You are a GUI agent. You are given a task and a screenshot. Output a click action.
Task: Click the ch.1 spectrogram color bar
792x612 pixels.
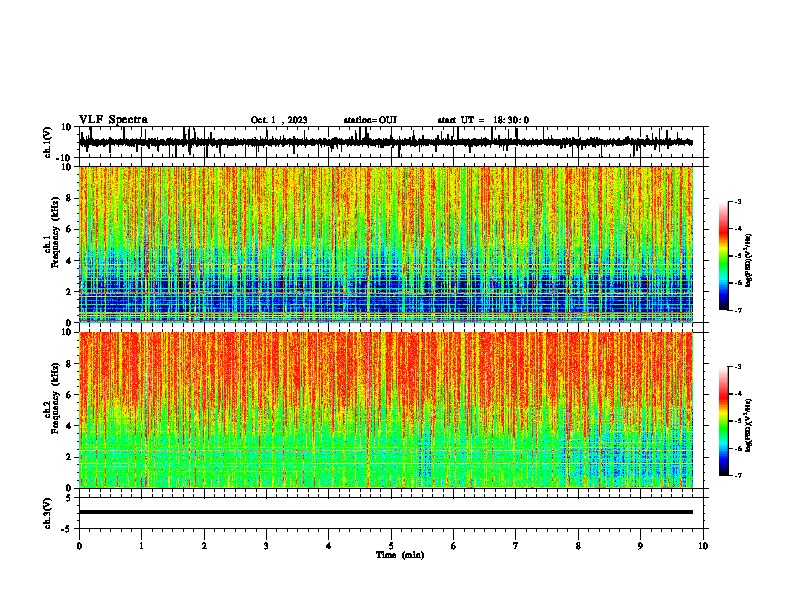[723, 256]
